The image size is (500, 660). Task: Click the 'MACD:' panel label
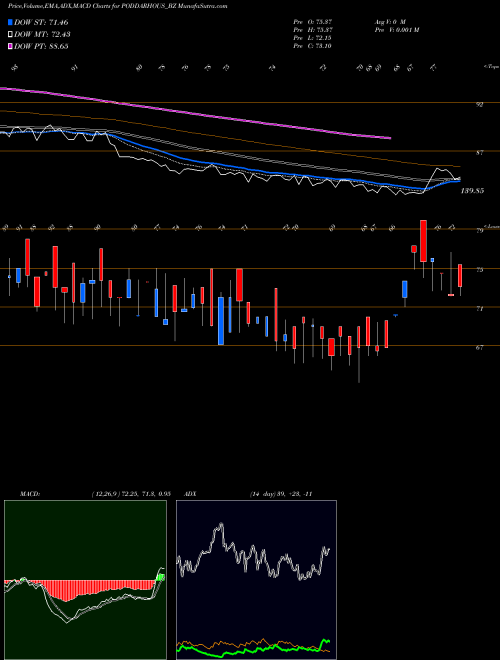[30, 494]
